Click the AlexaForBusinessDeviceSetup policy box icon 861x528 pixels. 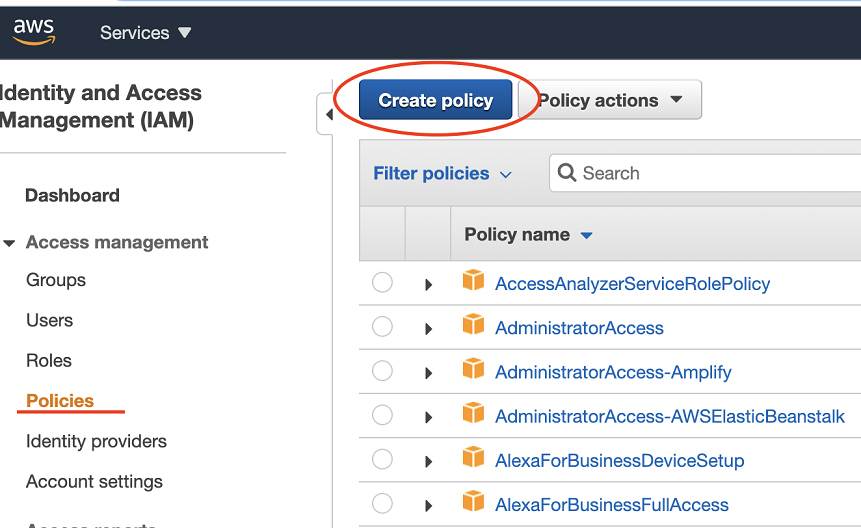(x=473, y=459)
